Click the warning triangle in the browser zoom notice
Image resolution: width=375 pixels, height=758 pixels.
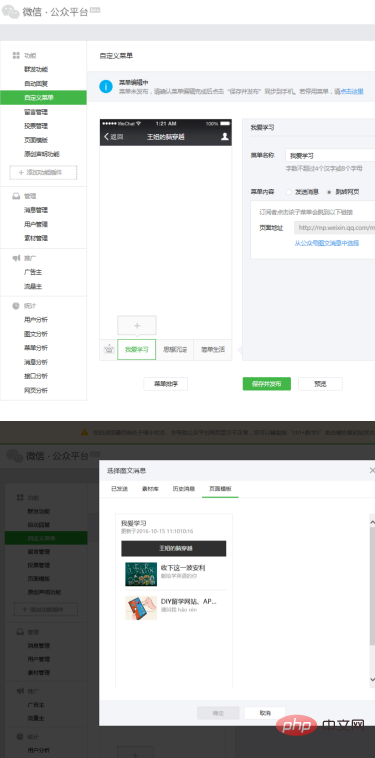pyautogui.click(x=85, y=432)
